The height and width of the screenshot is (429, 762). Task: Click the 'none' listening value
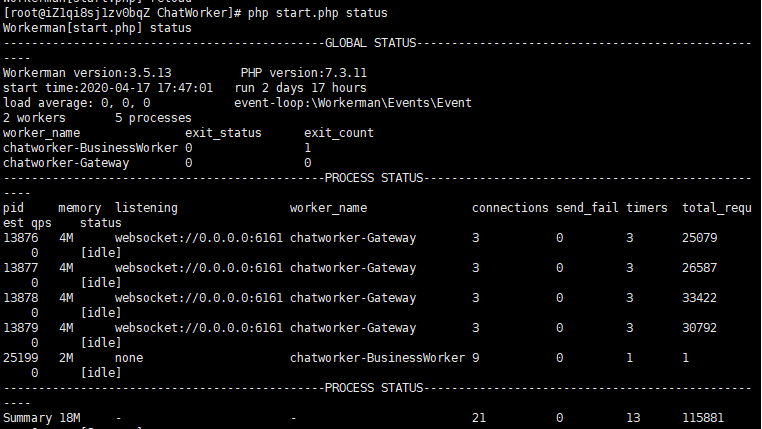pyautogui.click(x=129, y=359)
